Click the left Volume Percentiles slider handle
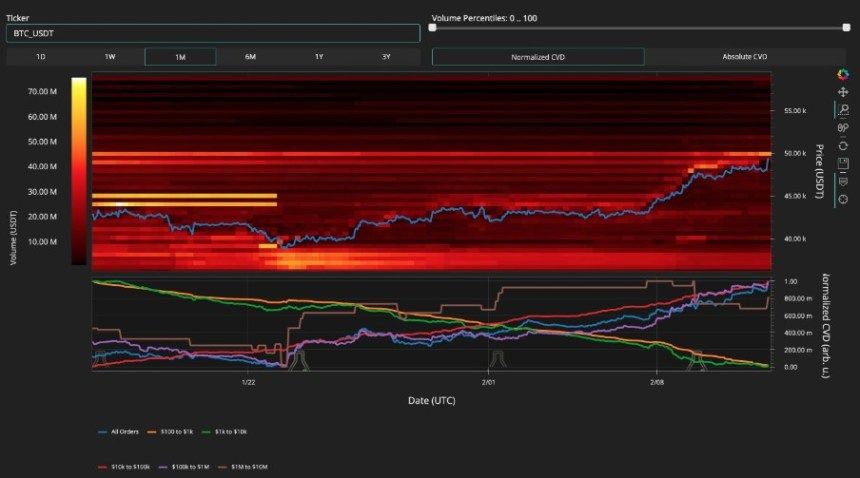 [432, 27]
